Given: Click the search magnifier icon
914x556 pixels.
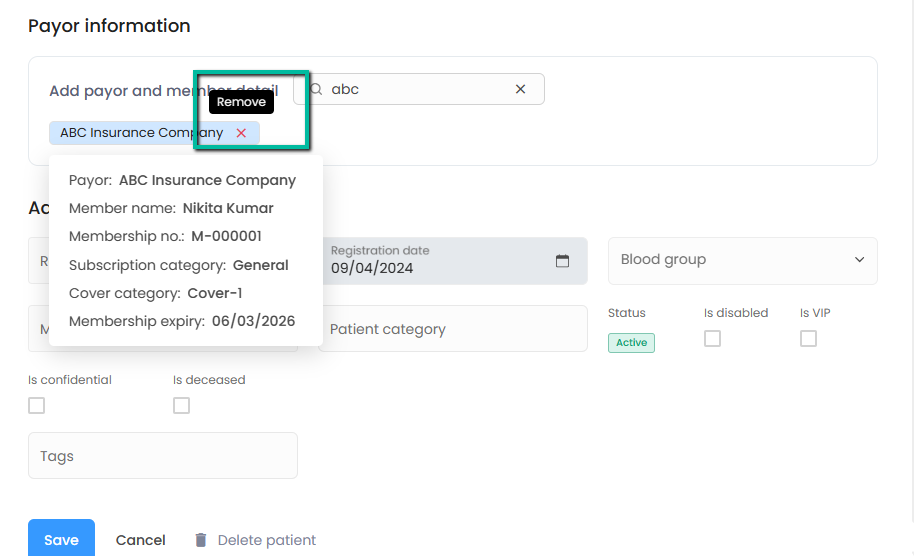Looking at the screenshot, I should pyautogui.click(x=316, y=89).
